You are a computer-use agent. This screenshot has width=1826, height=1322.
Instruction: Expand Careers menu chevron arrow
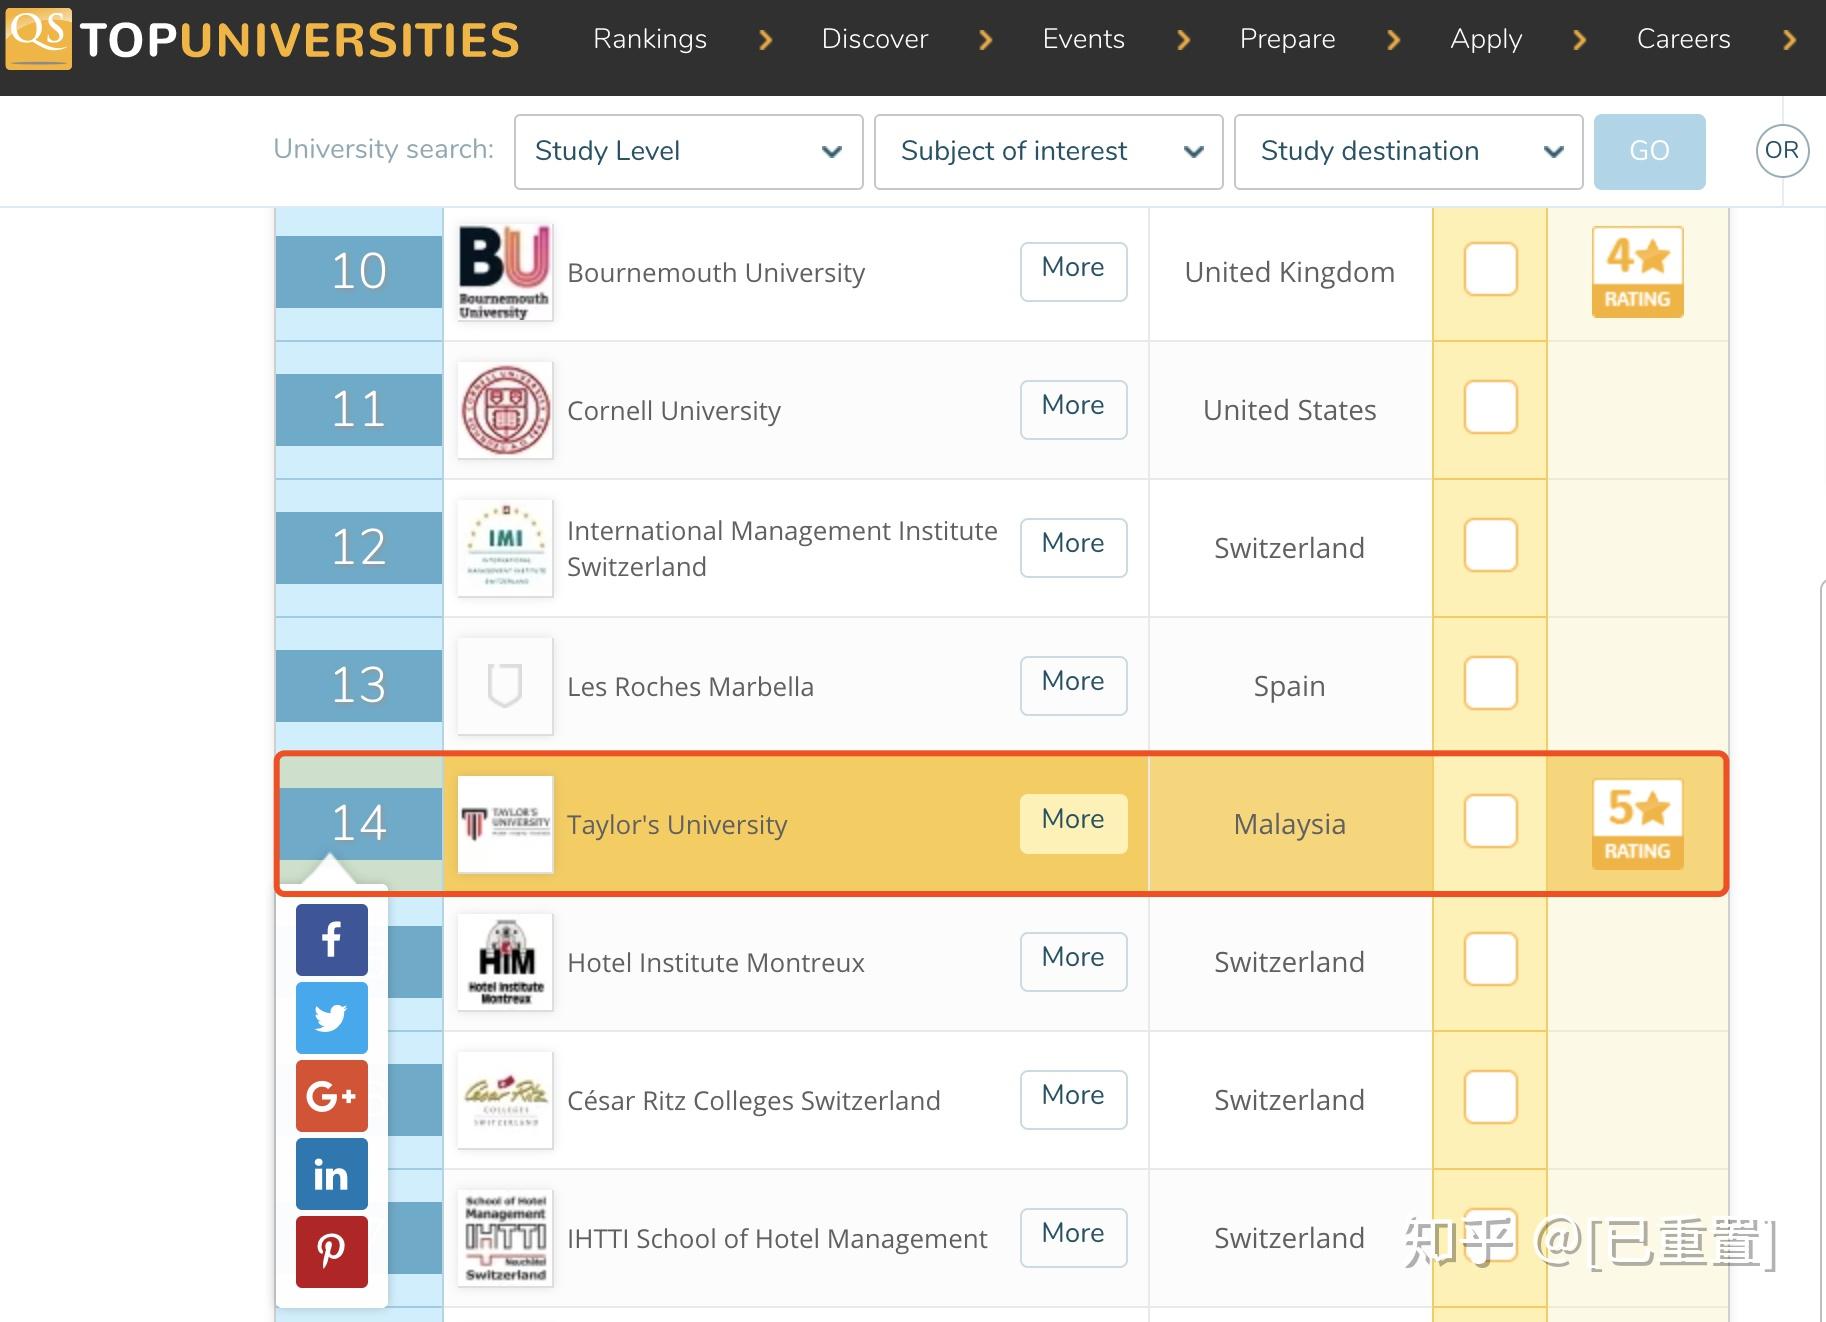point(1790,40)
